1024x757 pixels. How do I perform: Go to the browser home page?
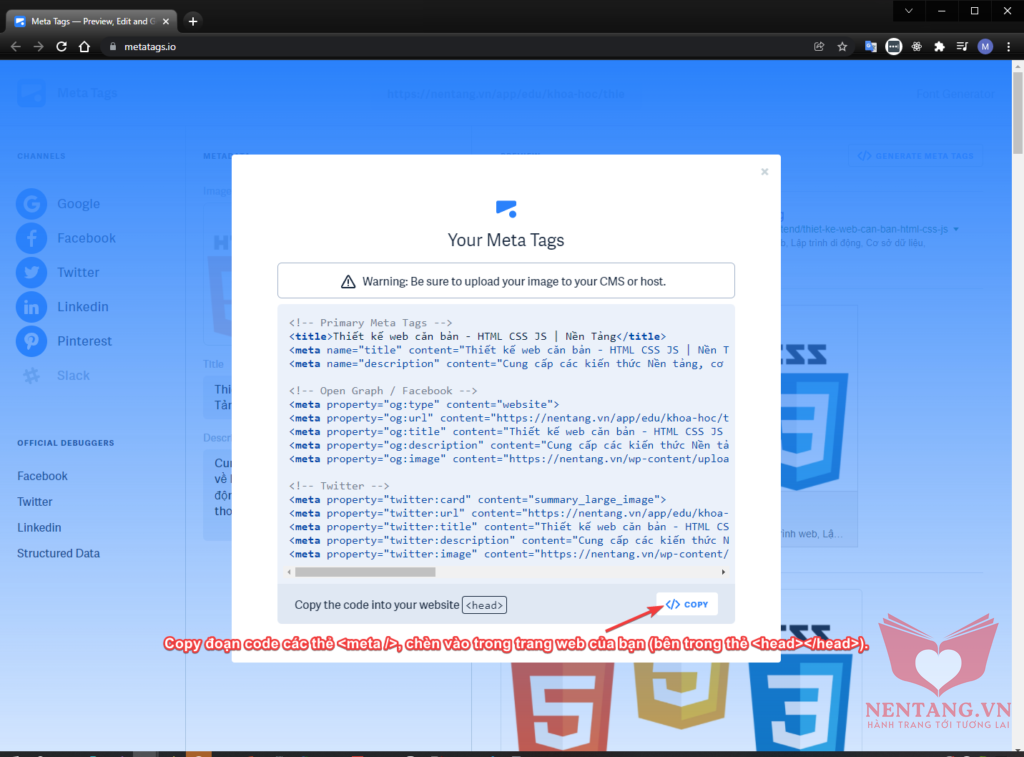(x=85, y=46)
